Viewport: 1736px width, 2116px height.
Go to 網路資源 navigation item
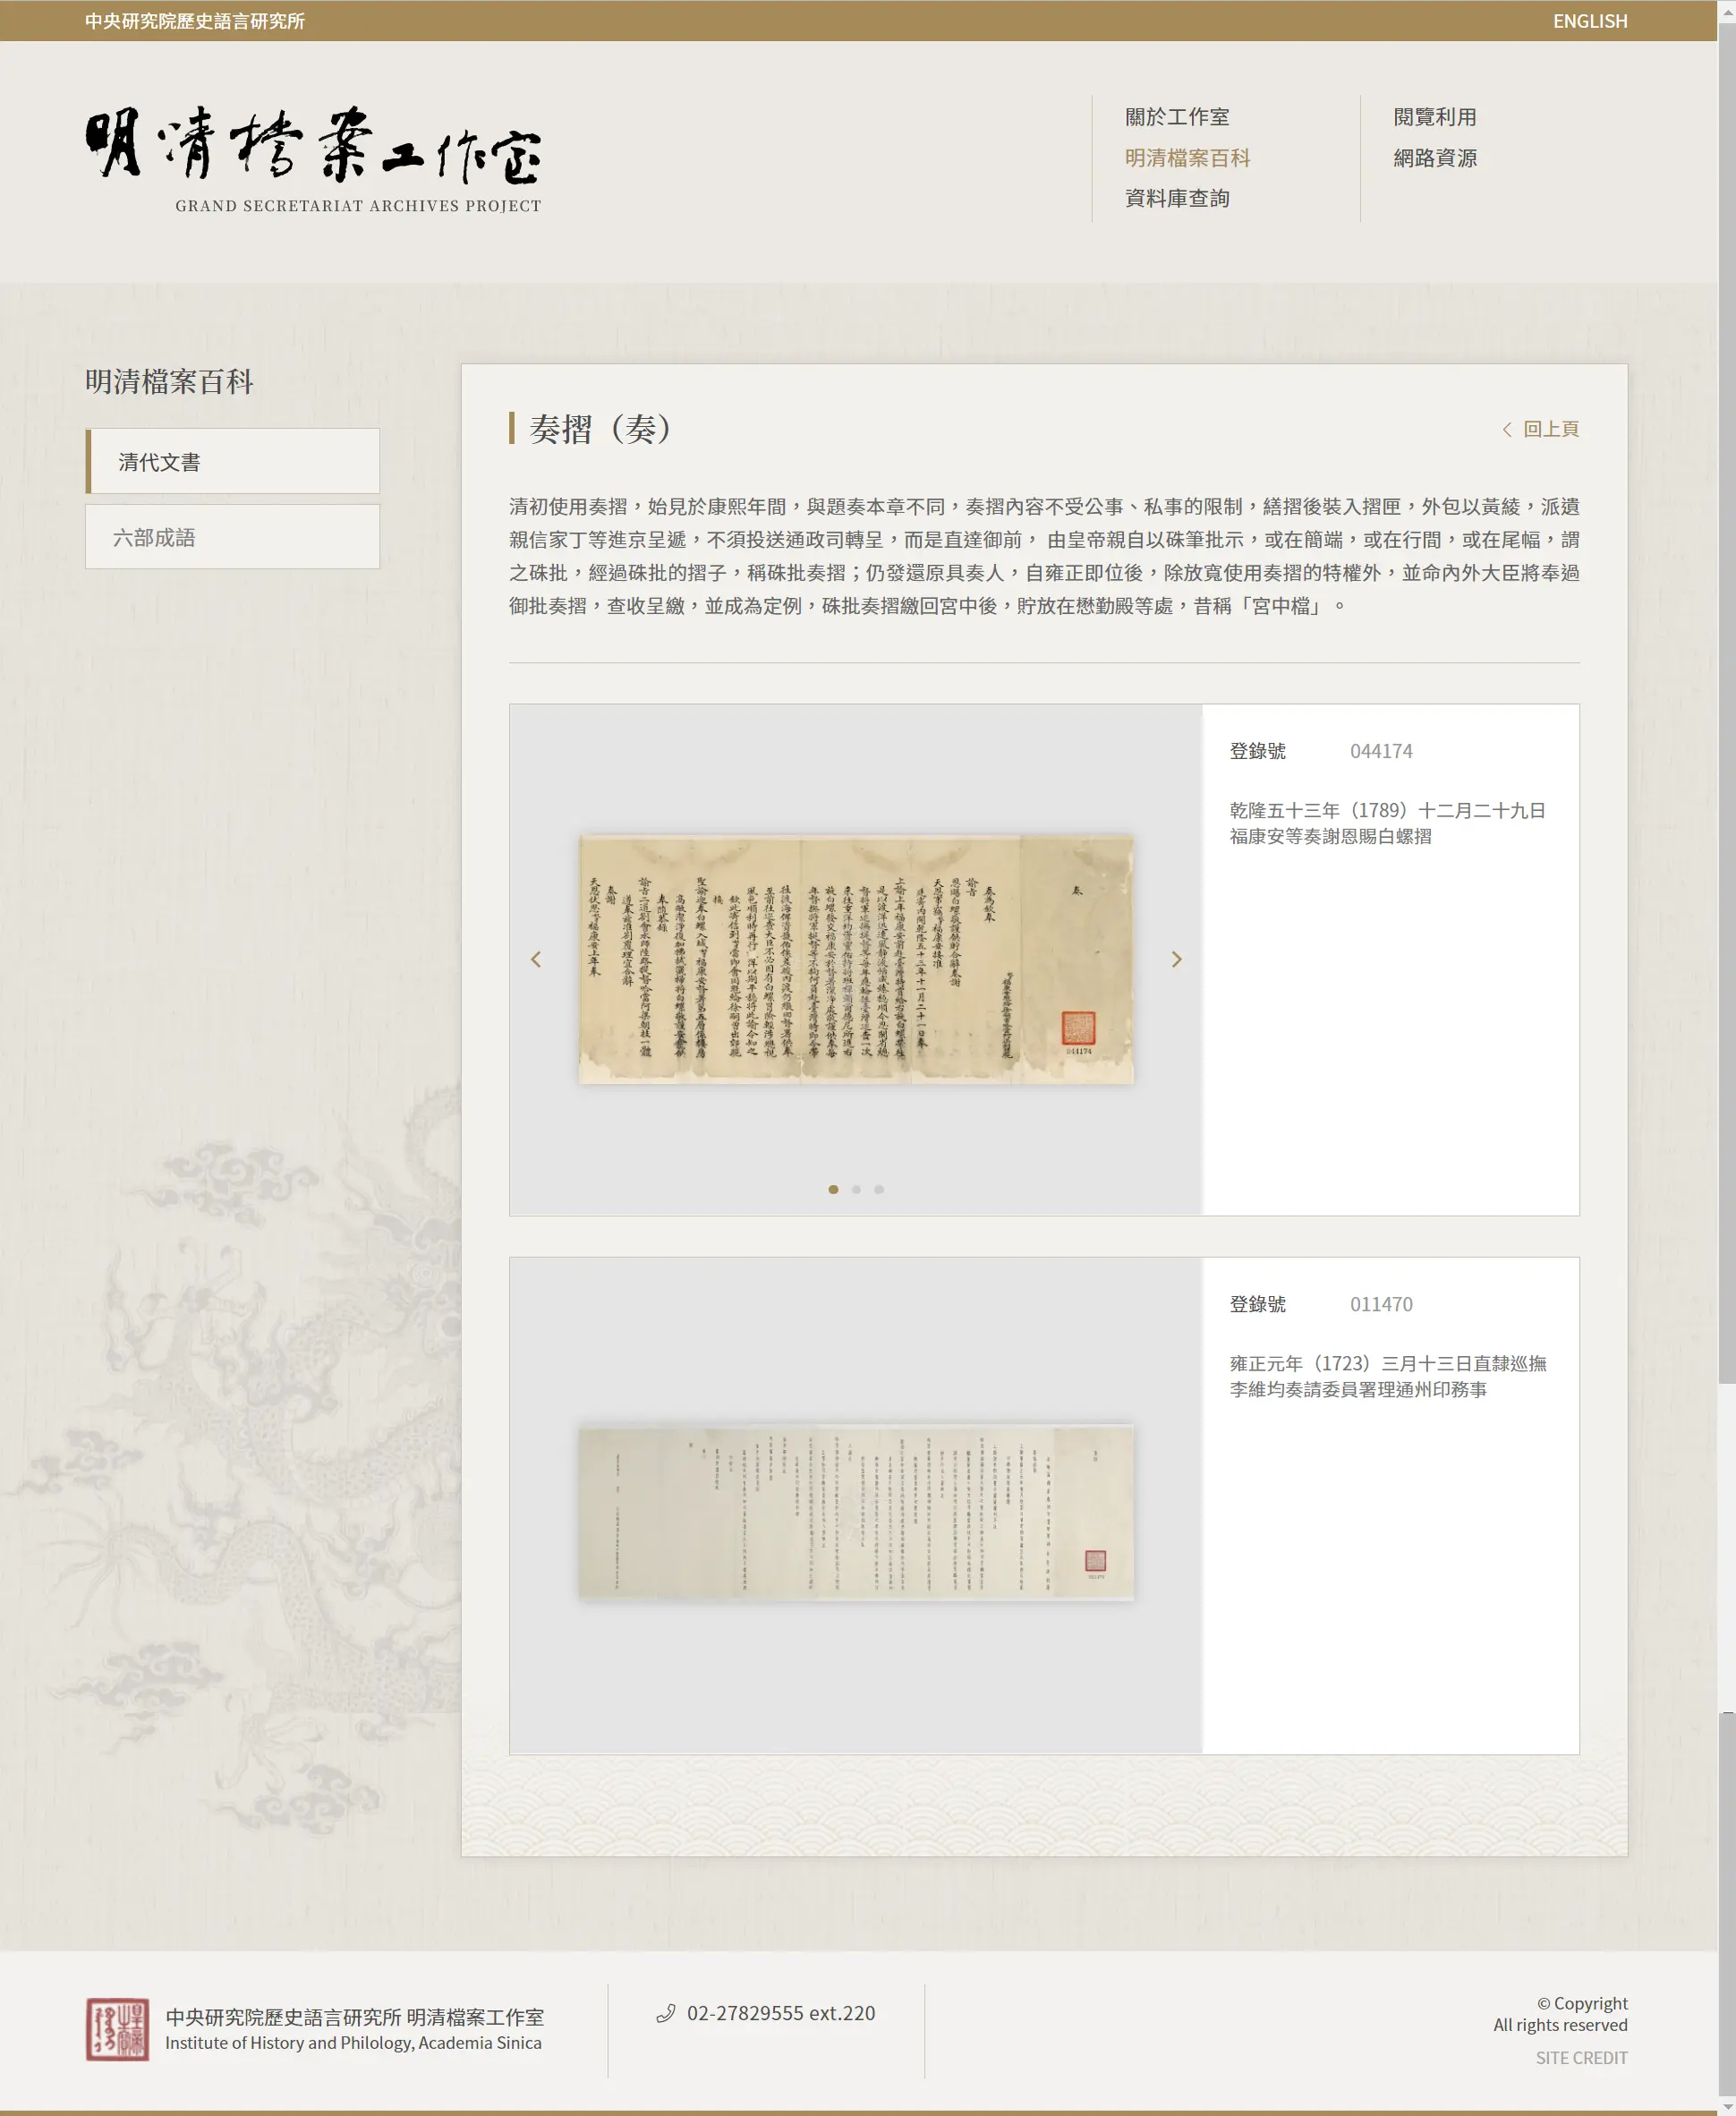pyautogui.click(x=1434, y=158)
